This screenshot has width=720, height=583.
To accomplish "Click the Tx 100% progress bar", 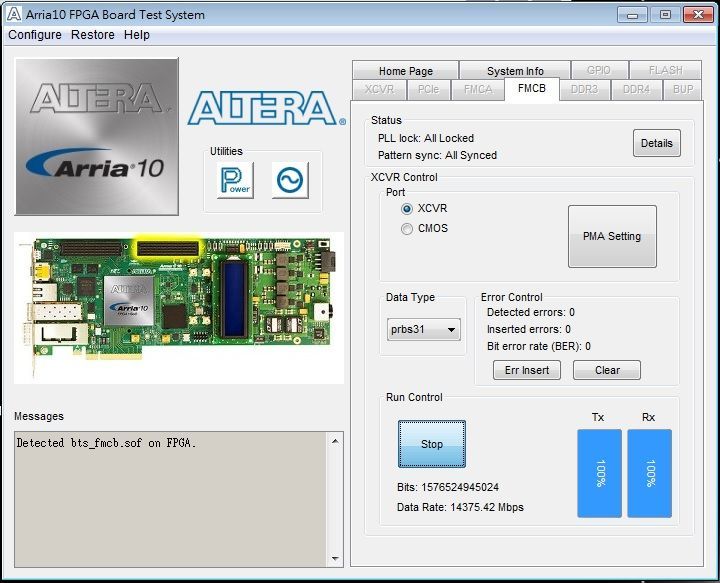I will pyautogui.click(x=599, y=474).
